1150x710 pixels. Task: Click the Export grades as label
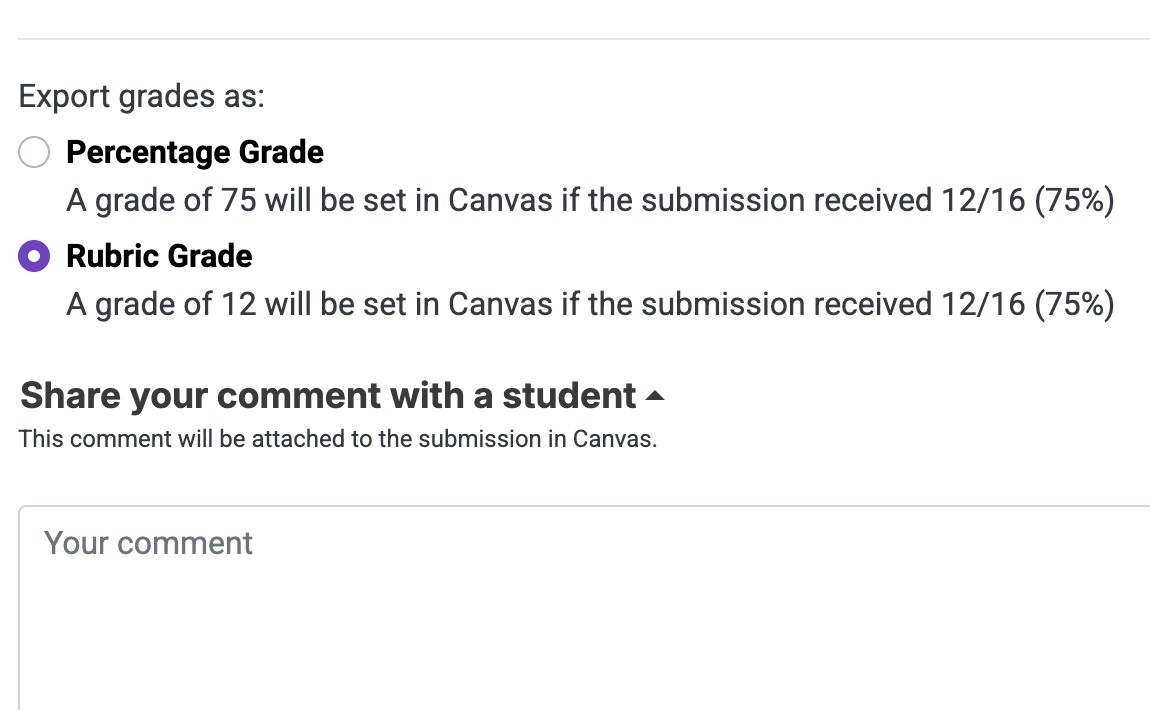(142, 97)
